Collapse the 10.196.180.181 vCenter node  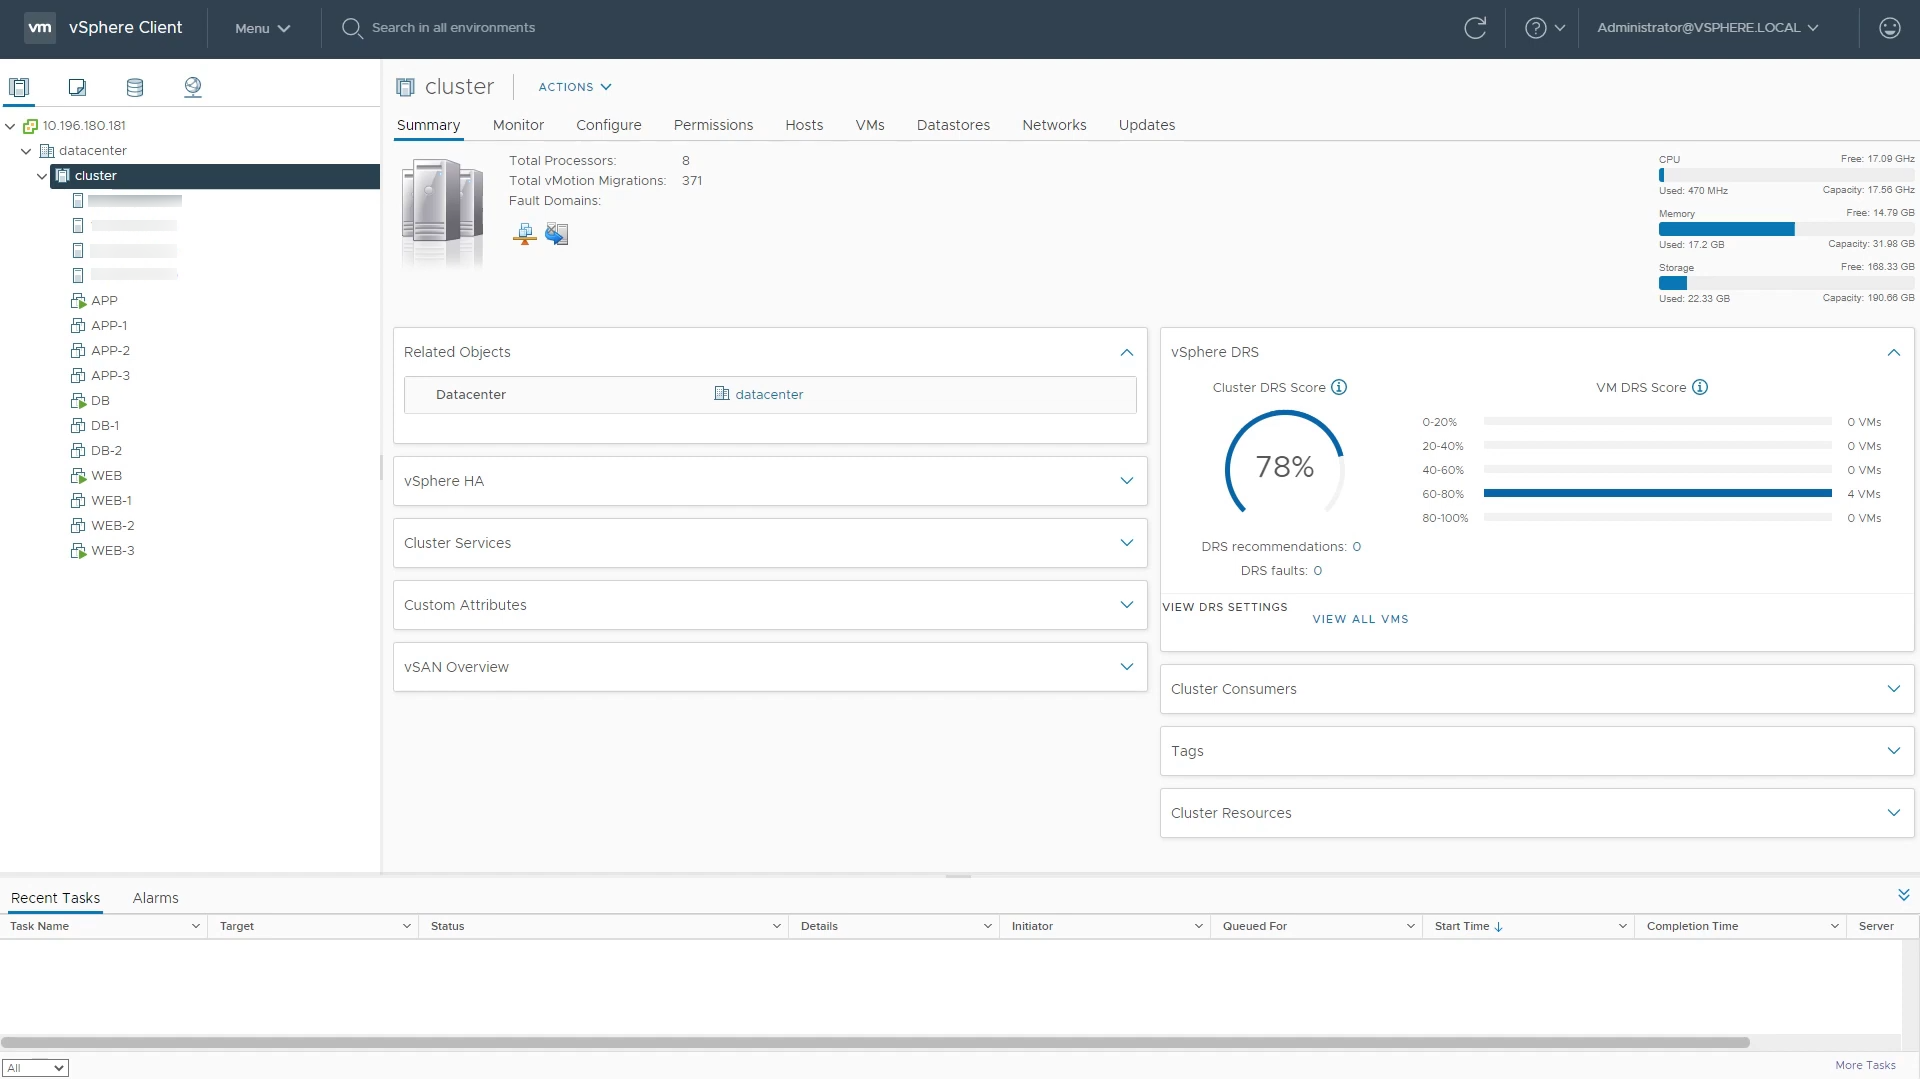pyautogui.click(x=10, y=126)
